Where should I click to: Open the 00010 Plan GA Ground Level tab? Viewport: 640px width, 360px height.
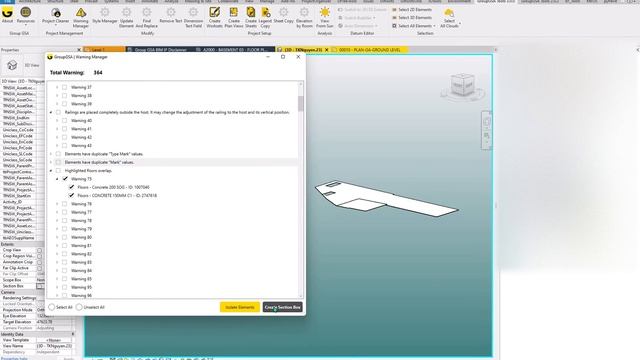pos(369,50)
